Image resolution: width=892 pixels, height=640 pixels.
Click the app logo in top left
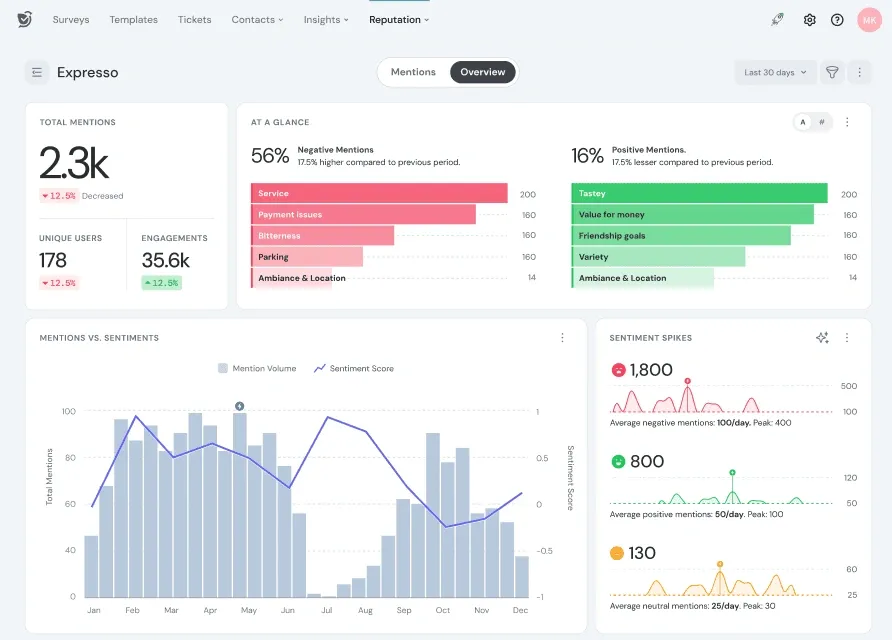(24, 19)
